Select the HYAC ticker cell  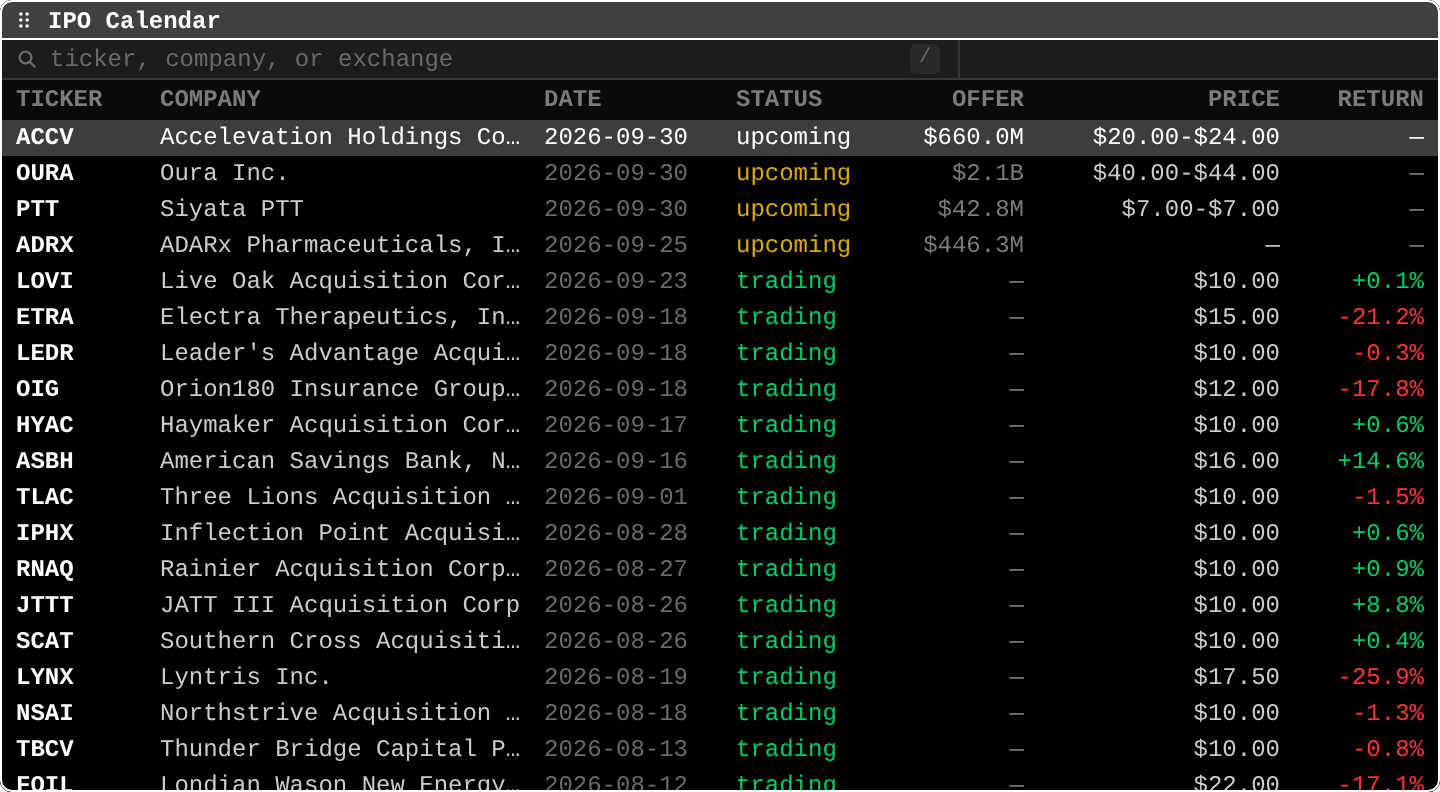[x=45, y=425]
